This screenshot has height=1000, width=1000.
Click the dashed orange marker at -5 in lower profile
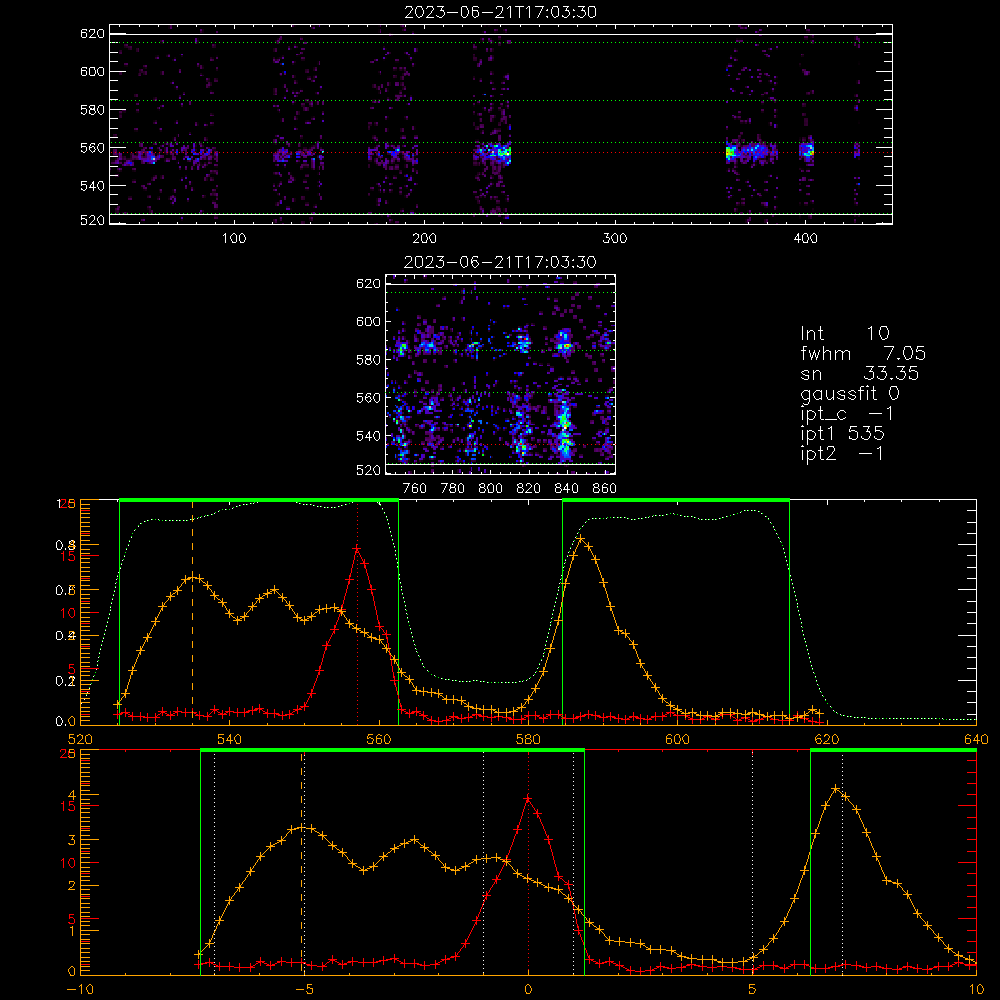click(x=302, y=862)
